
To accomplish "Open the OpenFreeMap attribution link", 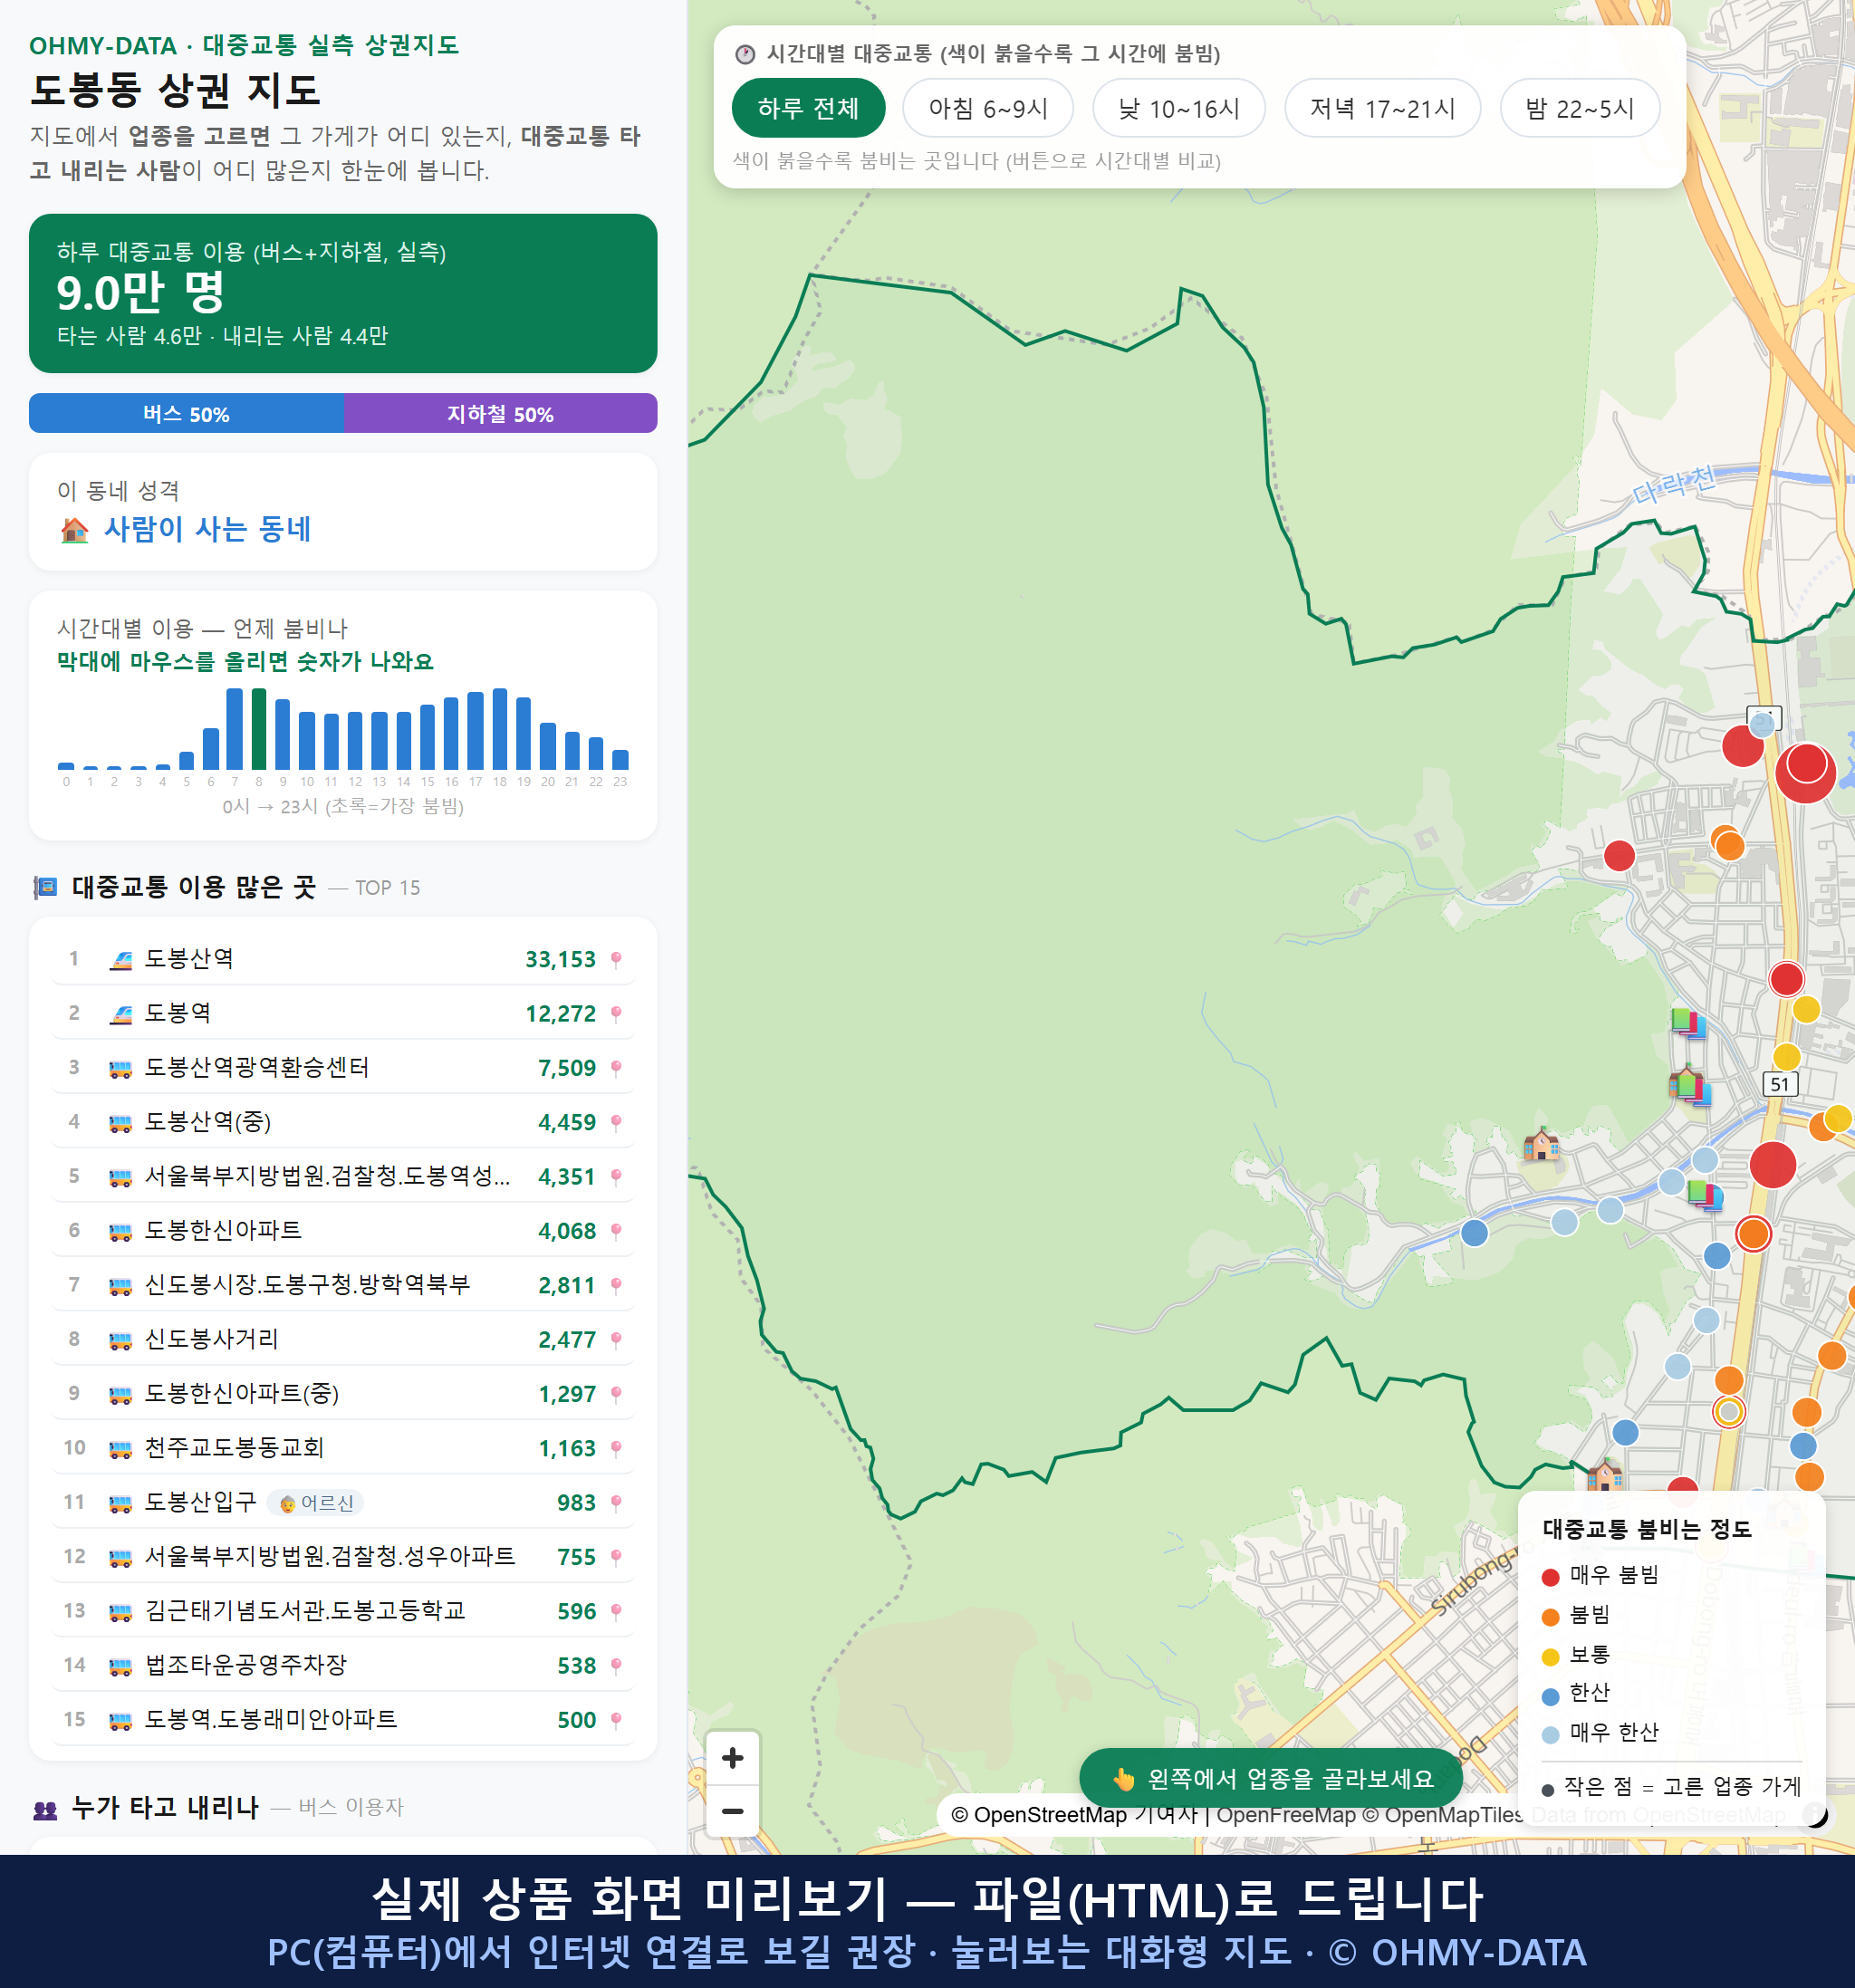I will tap(1286, 1815).
